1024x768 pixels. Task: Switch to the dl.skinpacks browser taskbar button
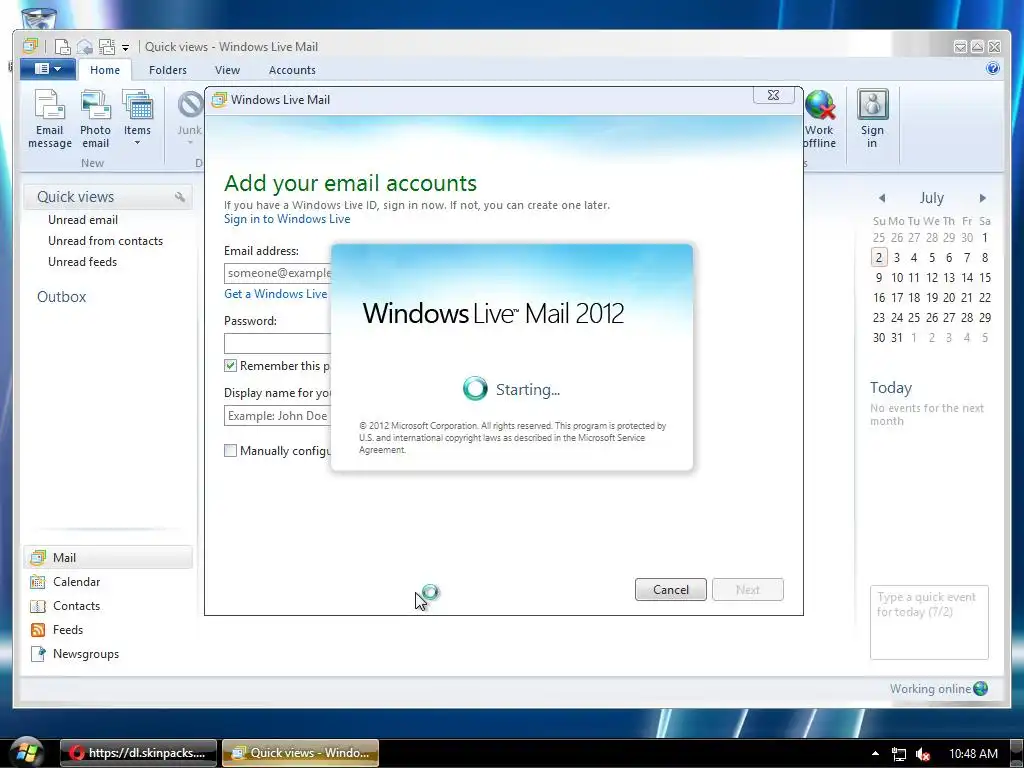pyautogui.click(x=138, y=753)
